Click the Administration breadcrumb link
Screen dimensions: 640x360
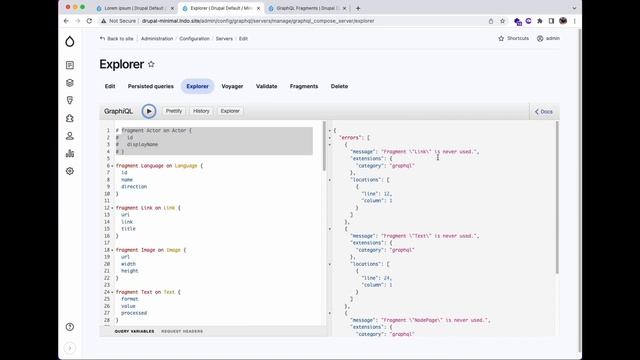tap(157, 38)
